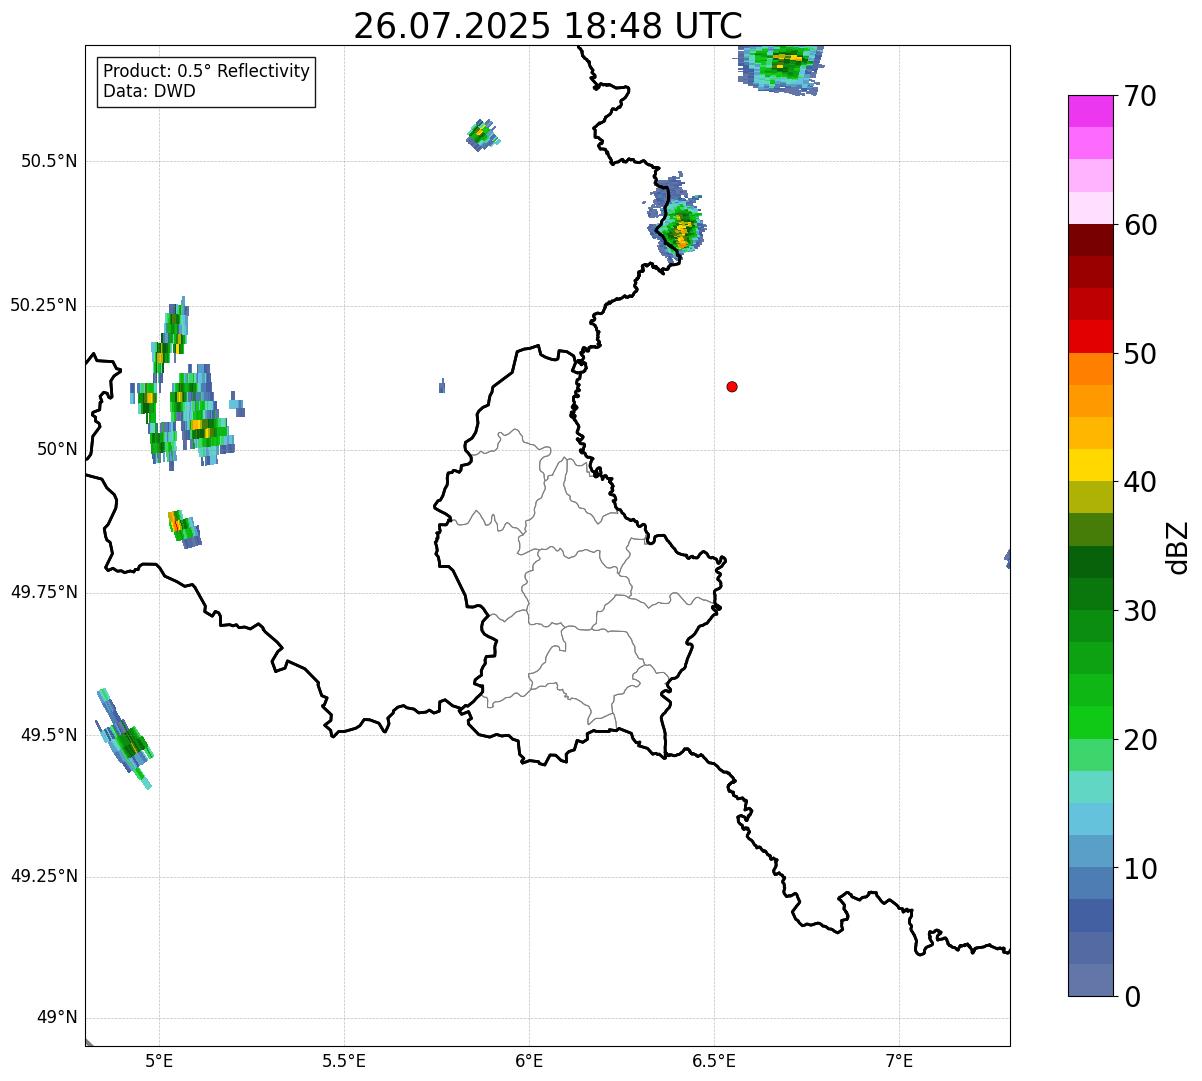Viewport: 1202px width, 1081px height.
Task: Click the bright red colorbar swatch above 50
Action: (1091, 336)
